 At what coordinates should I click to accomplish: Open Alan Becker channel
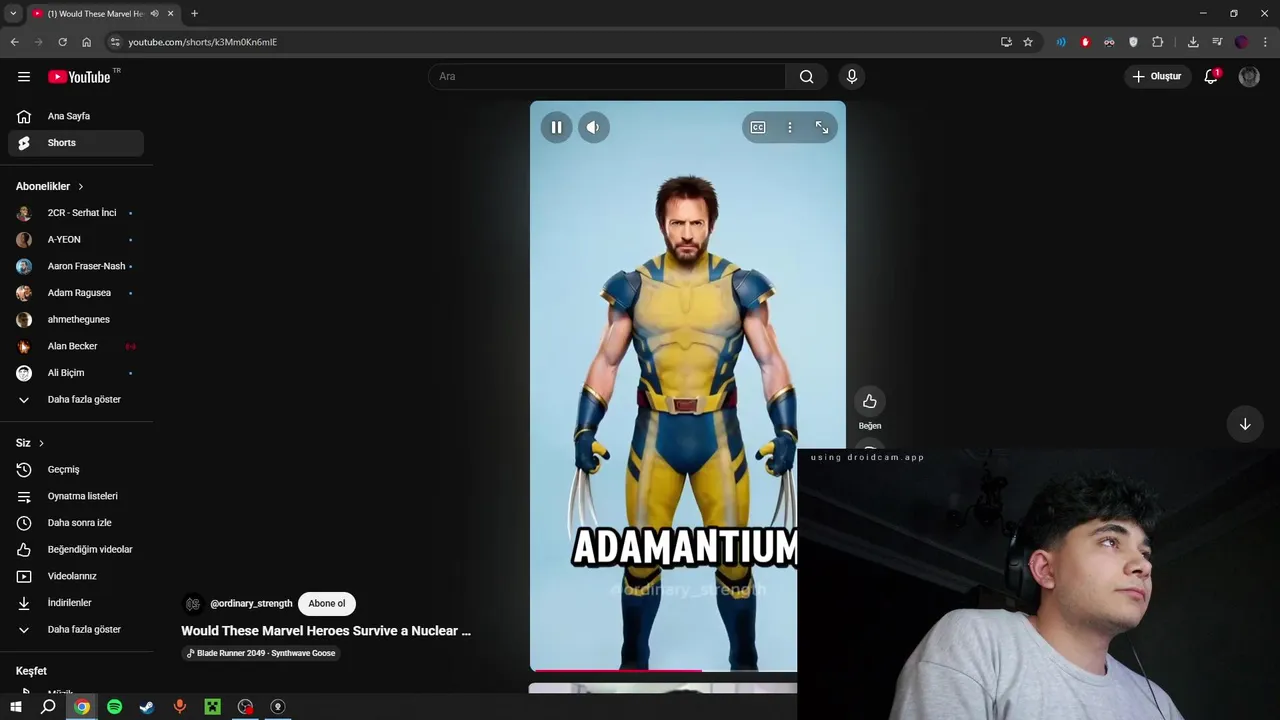pos(76,346)
